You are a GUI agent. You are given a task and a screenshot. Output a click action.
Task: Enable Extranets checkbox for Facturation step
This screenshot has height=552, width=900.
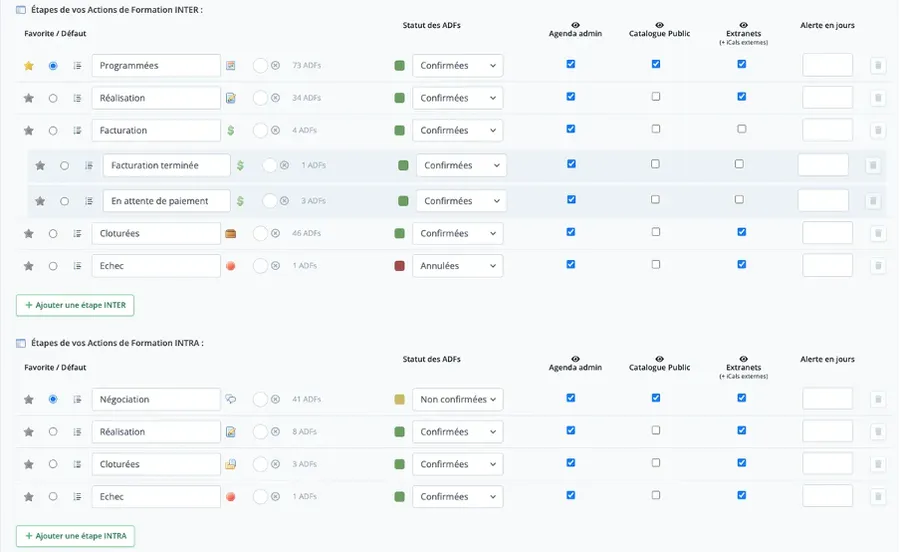[742, 129]
